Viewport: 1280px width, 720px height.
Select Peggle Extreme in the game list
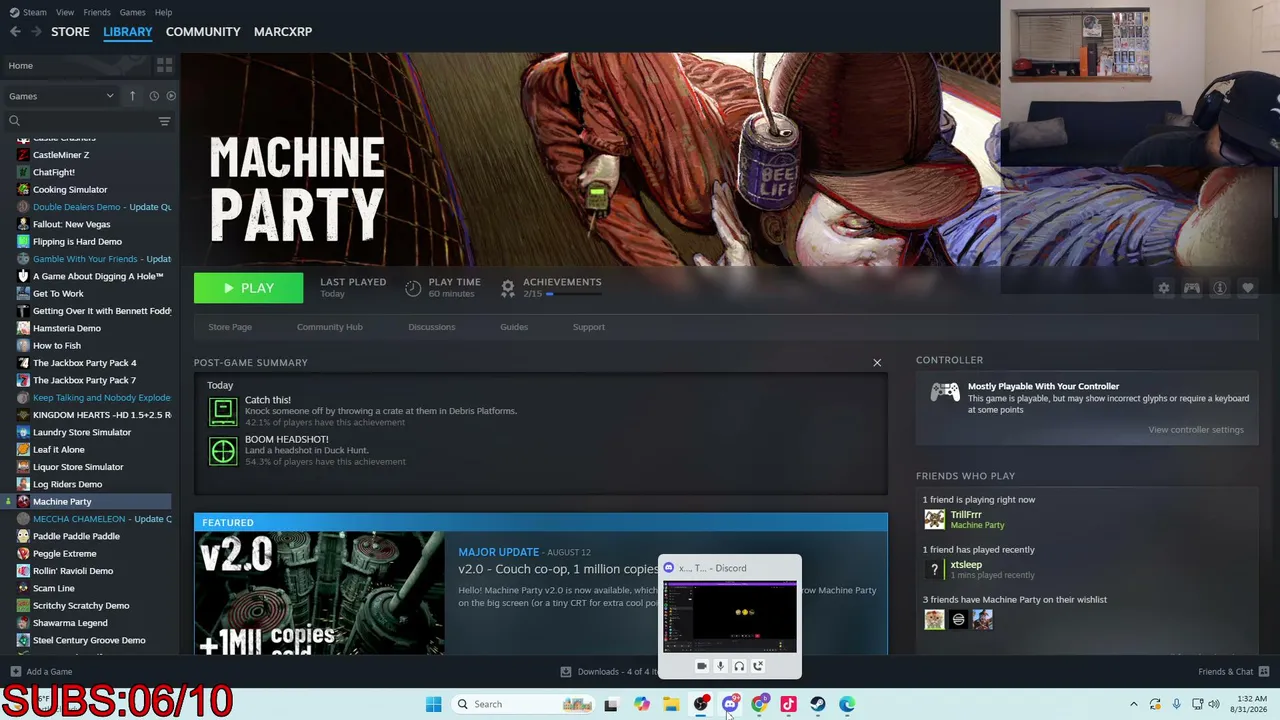pyautogui.click(x=65, y=553)
